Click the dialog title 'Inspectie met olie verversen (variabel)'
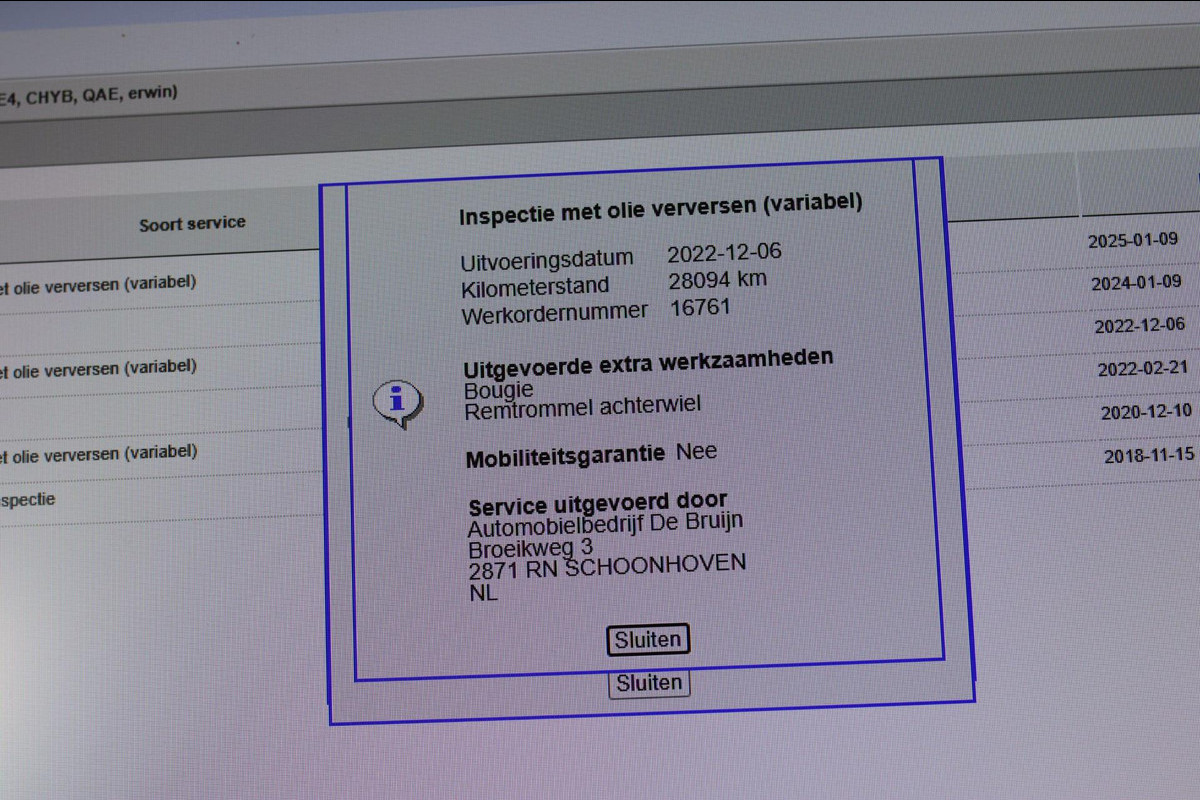This screenshot has height=800, width=1200. pos(660,208)
